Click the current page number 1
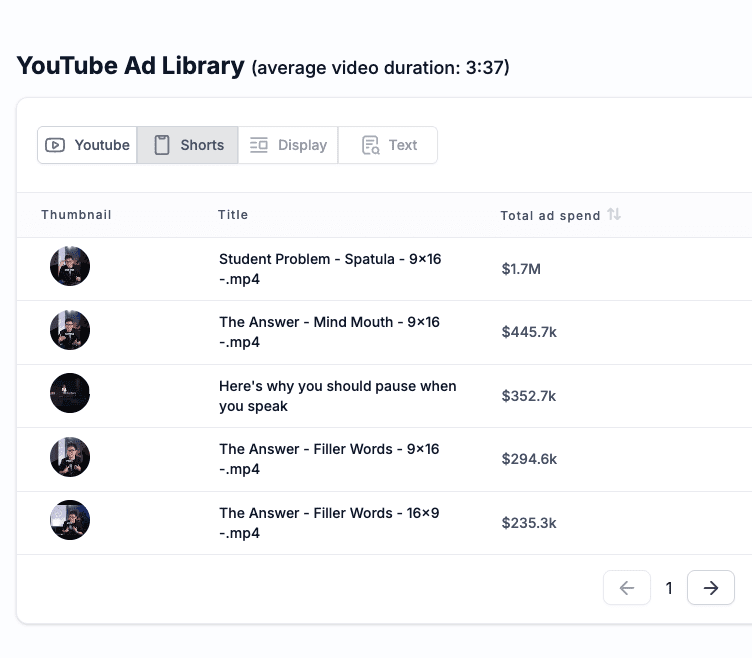 coord(669,588)
